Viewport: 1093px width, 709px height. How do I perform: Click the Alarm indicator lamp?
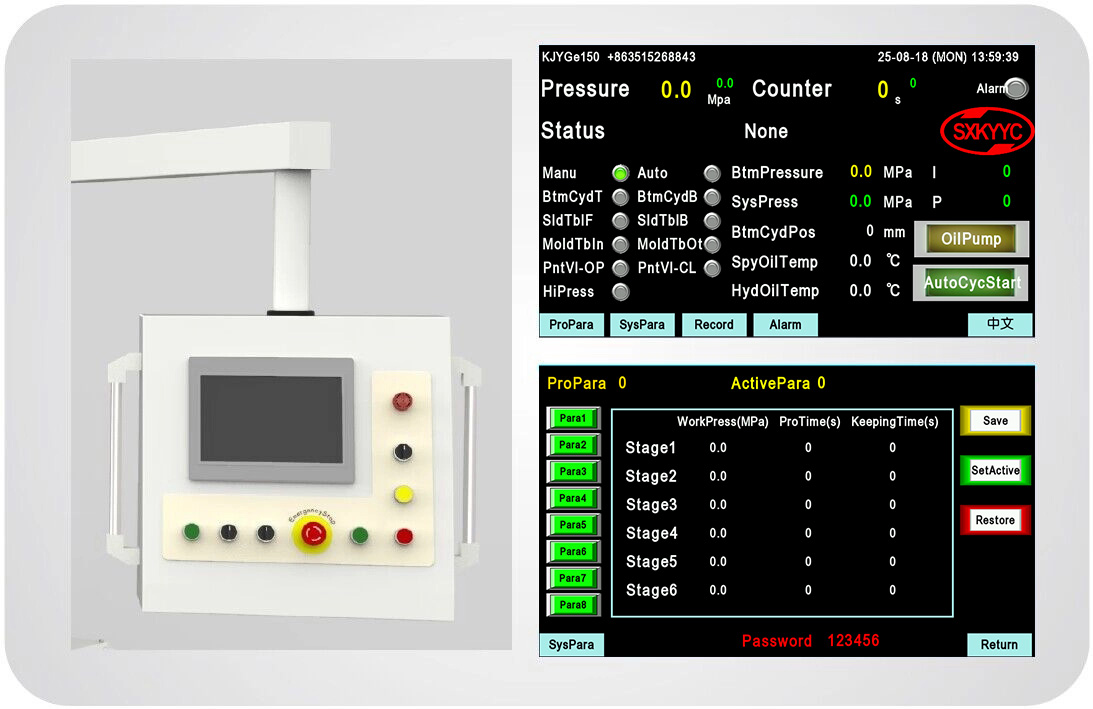[x=1016, y=89]
